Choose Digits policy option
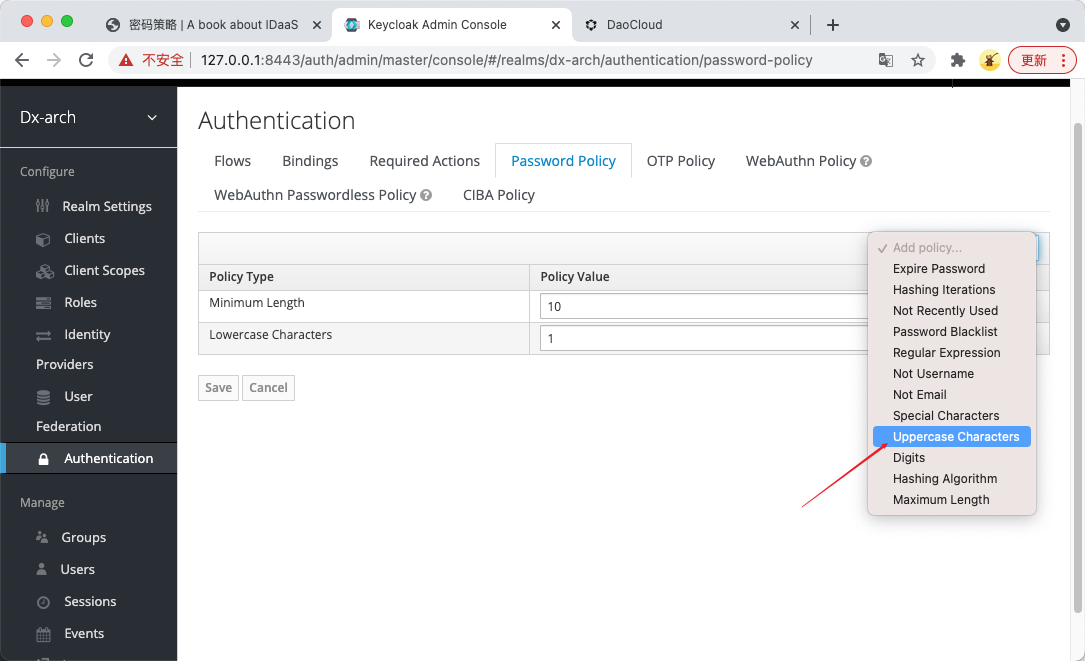Image resolution: width=1085 pixels, height=661 pixels. tap(952, 458)
